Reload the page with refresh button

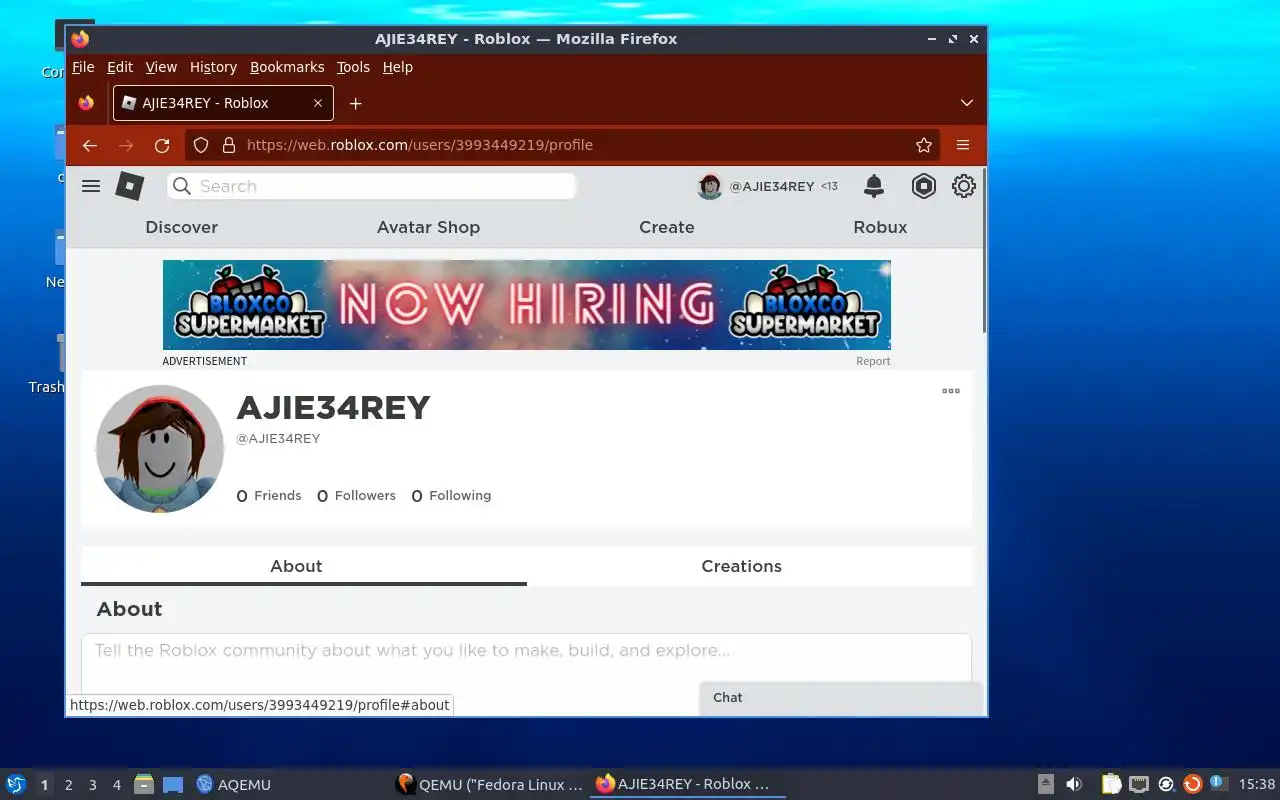click(162, 145)
